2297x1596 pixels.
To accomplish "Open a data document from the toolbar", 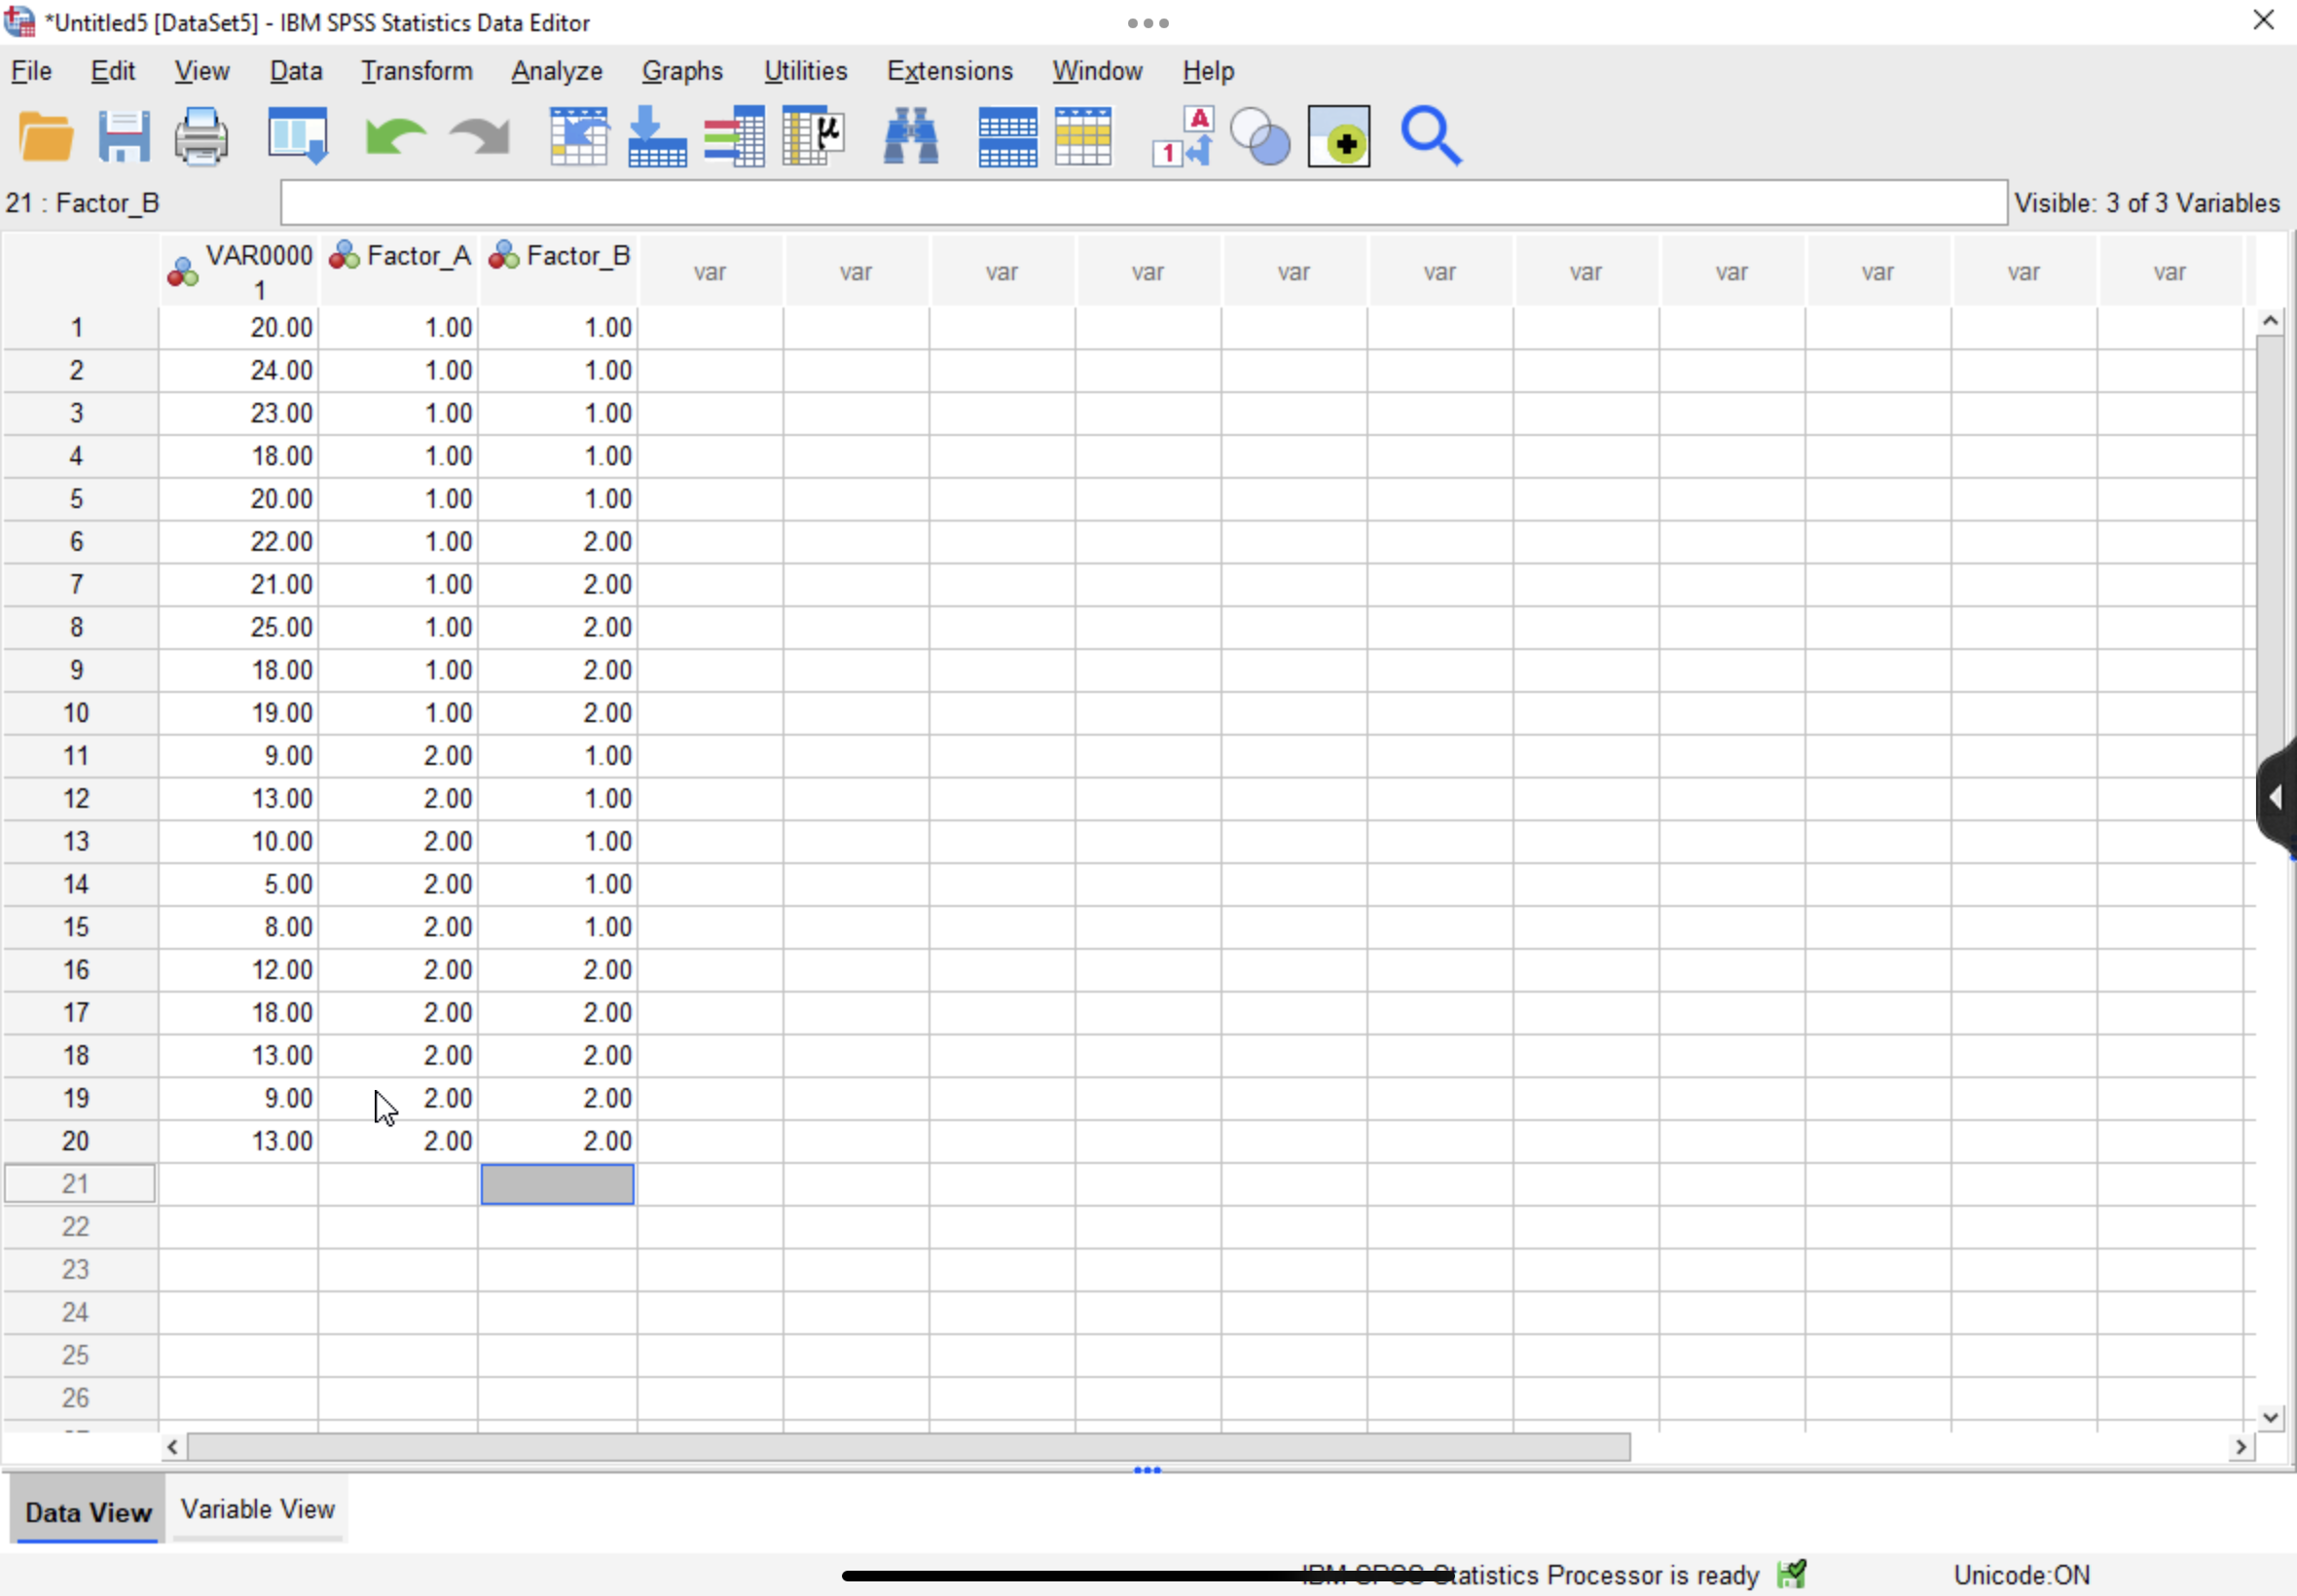I will point(44,136).
